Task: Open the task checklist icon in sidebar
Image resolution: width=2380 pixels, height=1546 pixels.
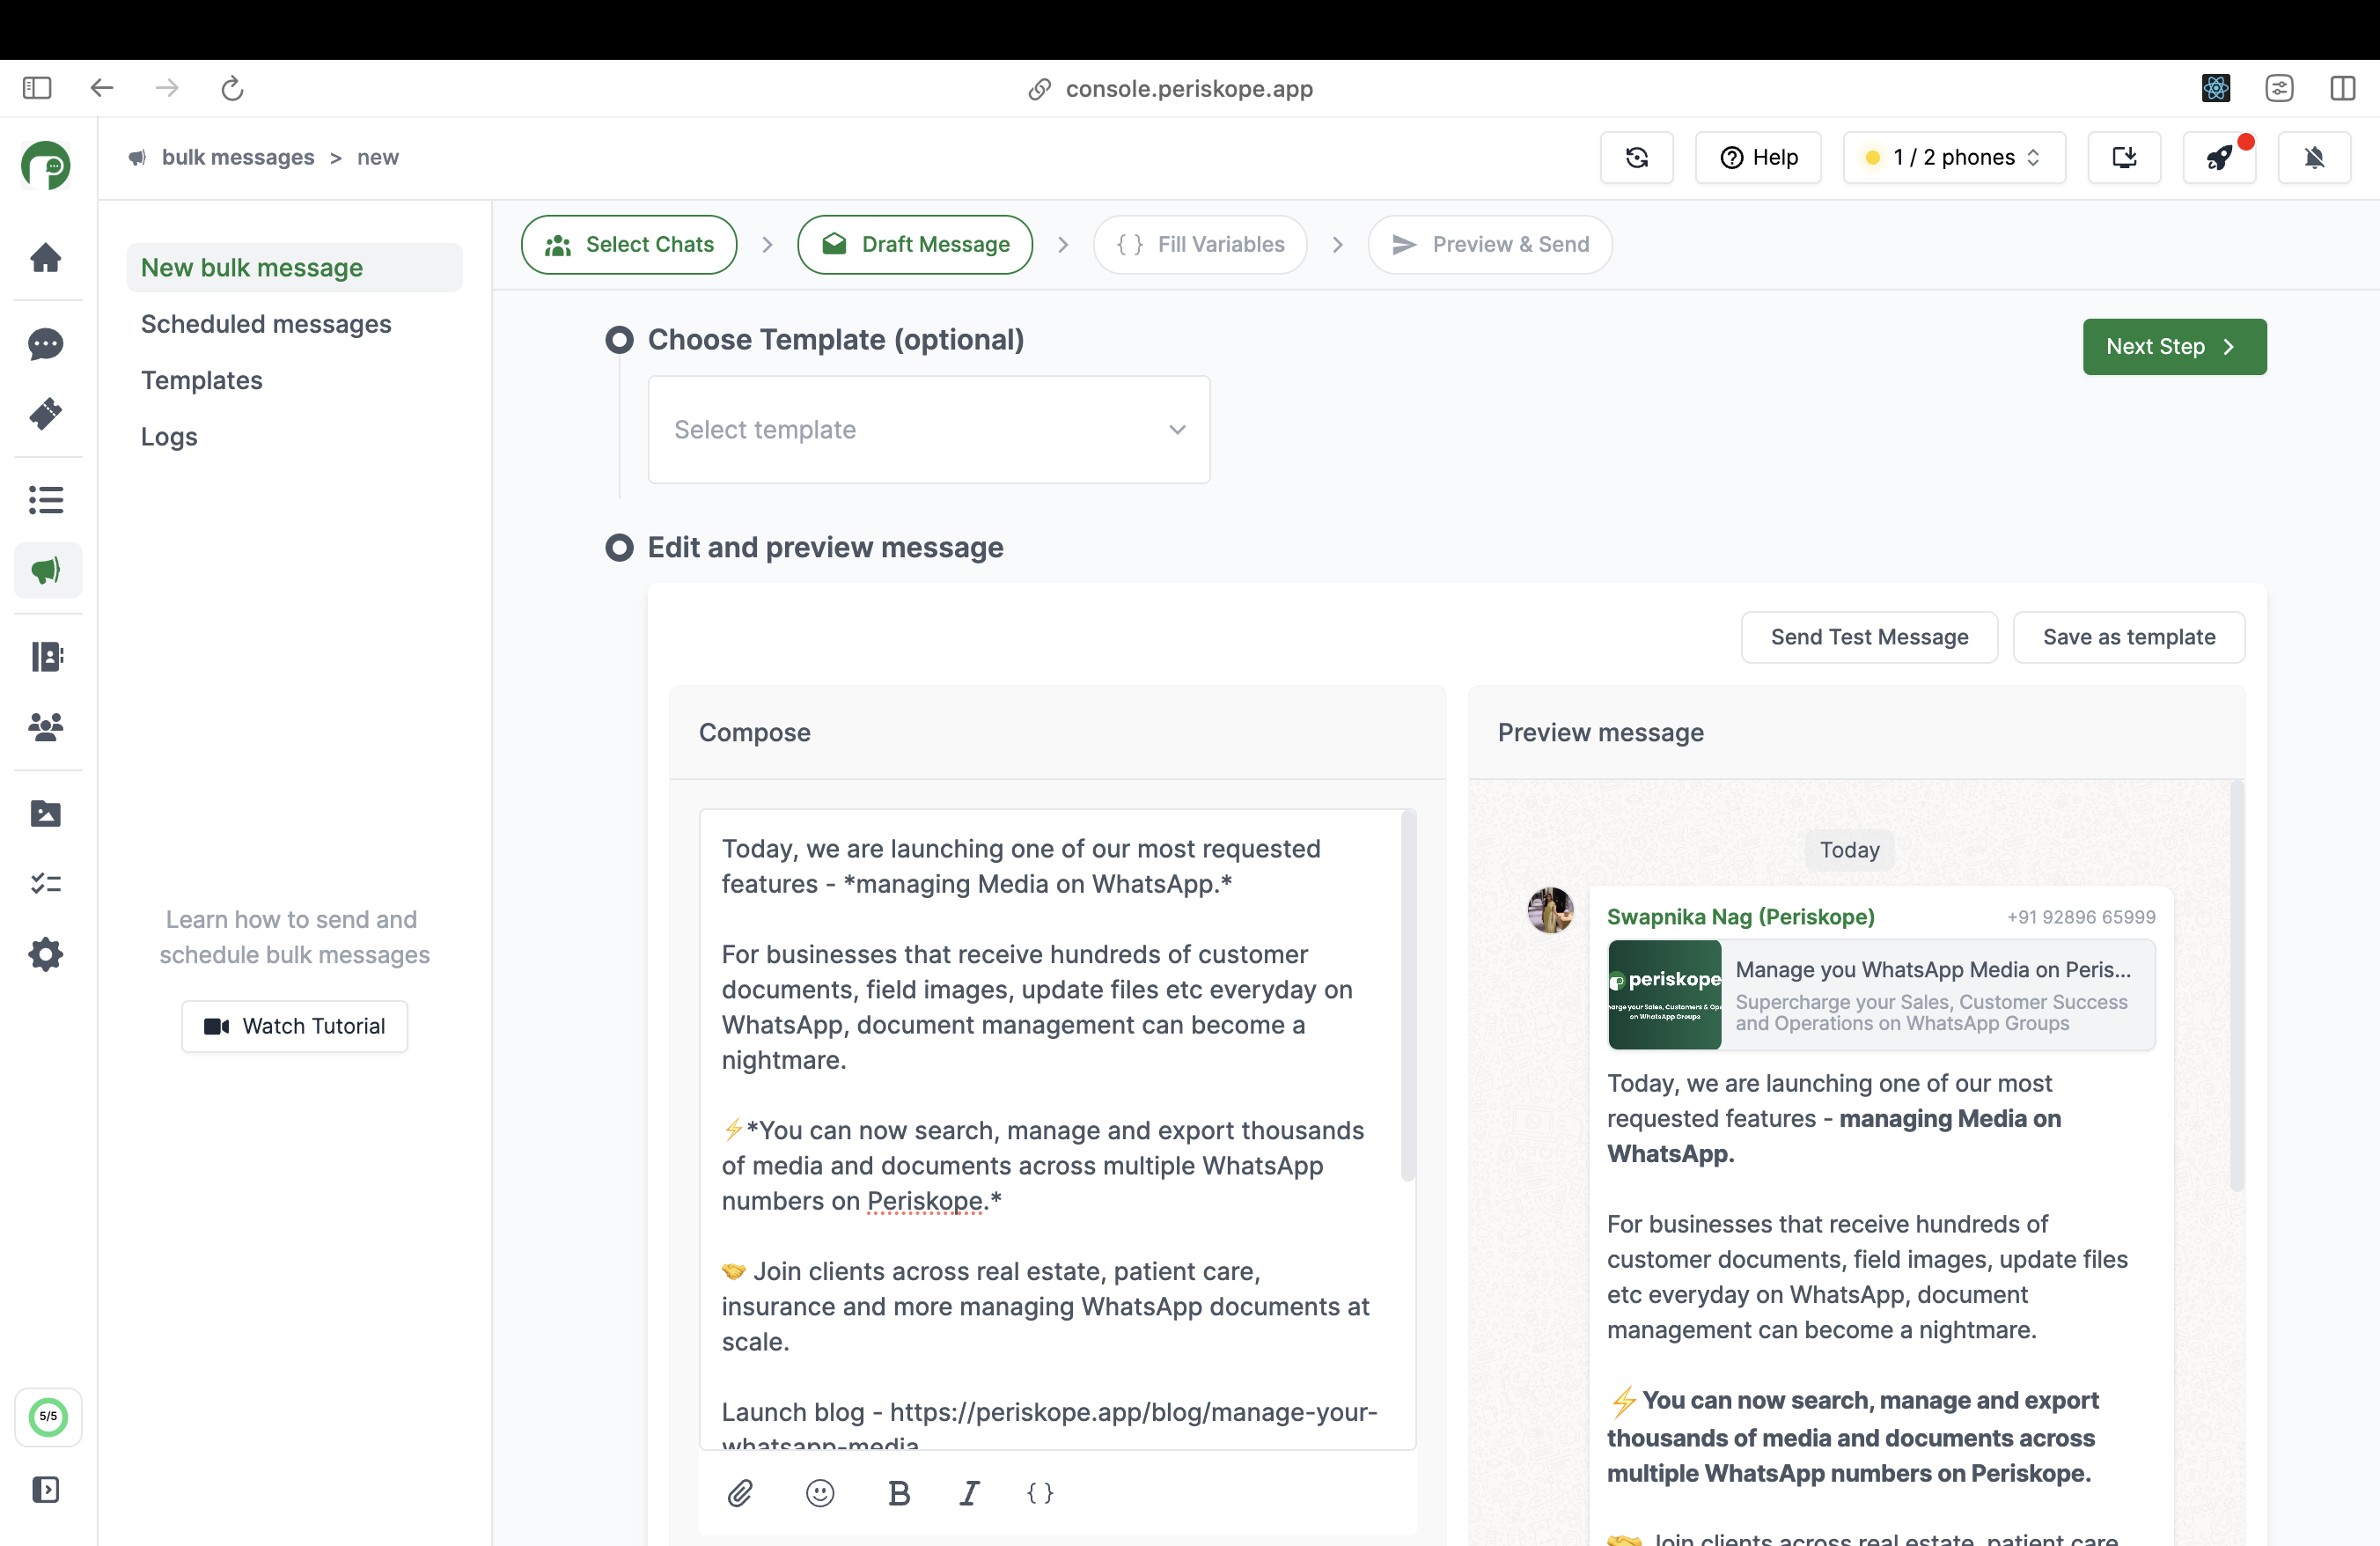Action: 46,884
